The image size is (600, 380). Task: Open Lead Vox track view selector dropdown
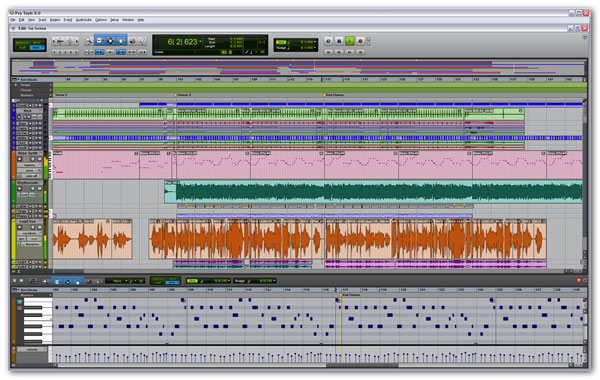29,233
